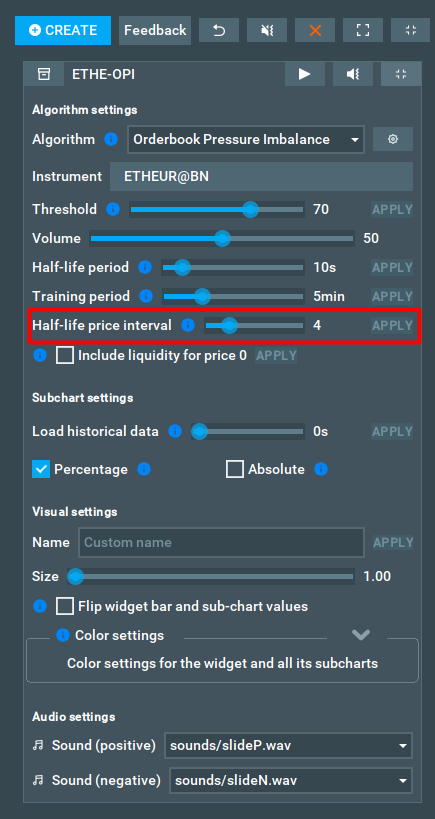Screen dimensions: 435x819
Task: Open Sound (negative) slideN.wav dropdown
Action: click(x=291, y=781)
